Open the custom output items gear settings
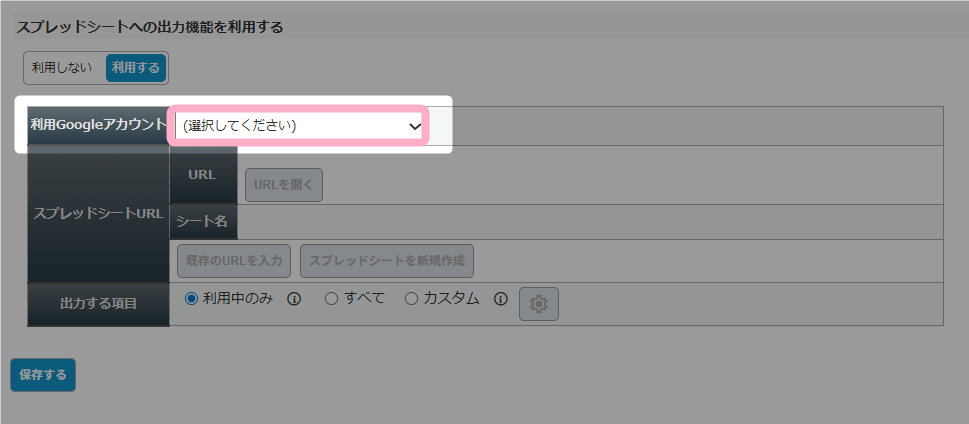Screen dimensions: 969x424 point(539,304)
